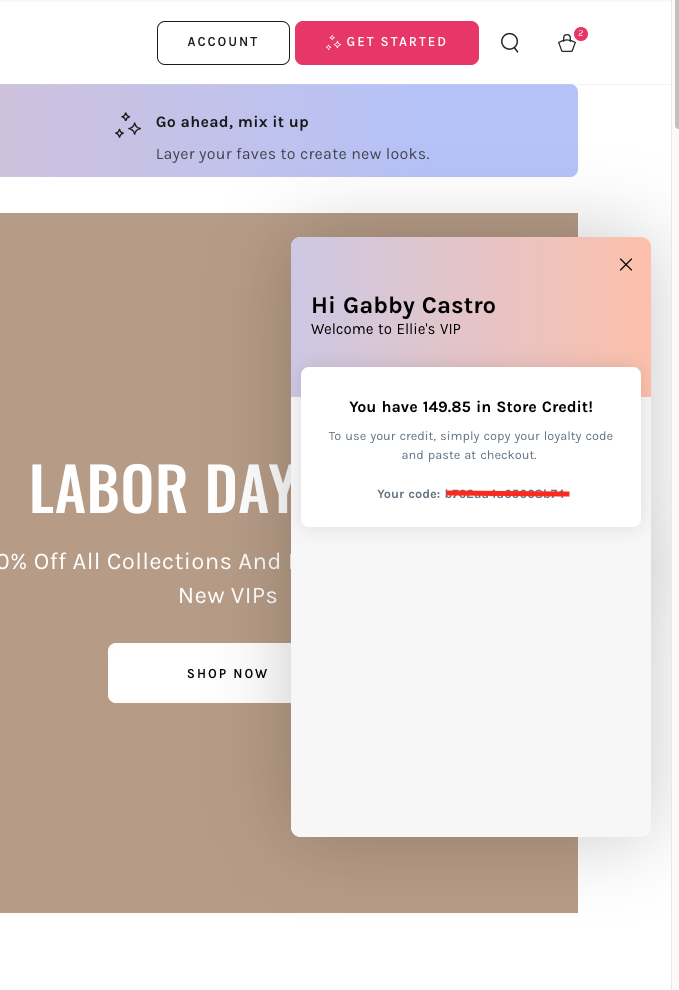Click the sparkle icon beside "Go ahead, mix it up"
The height and width of the screenshot is (990, 679).
(x=127, y=125)
